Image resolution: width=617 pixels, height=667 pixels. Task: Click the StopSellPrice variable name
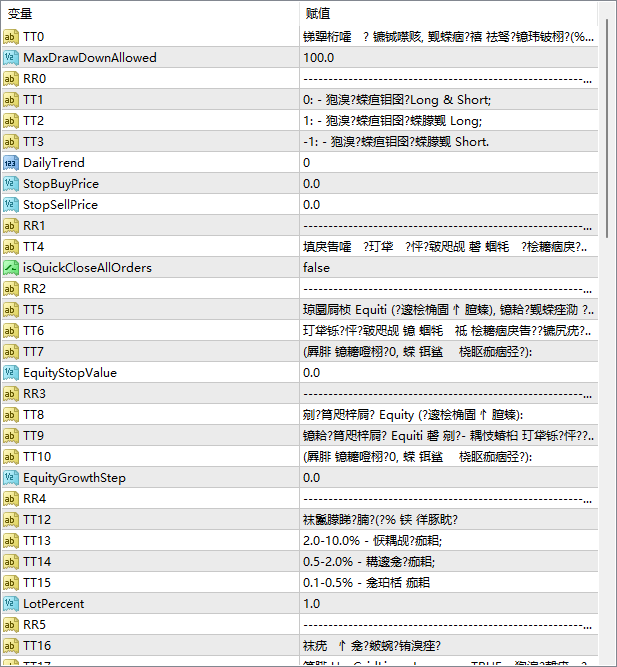coord(60,205)
